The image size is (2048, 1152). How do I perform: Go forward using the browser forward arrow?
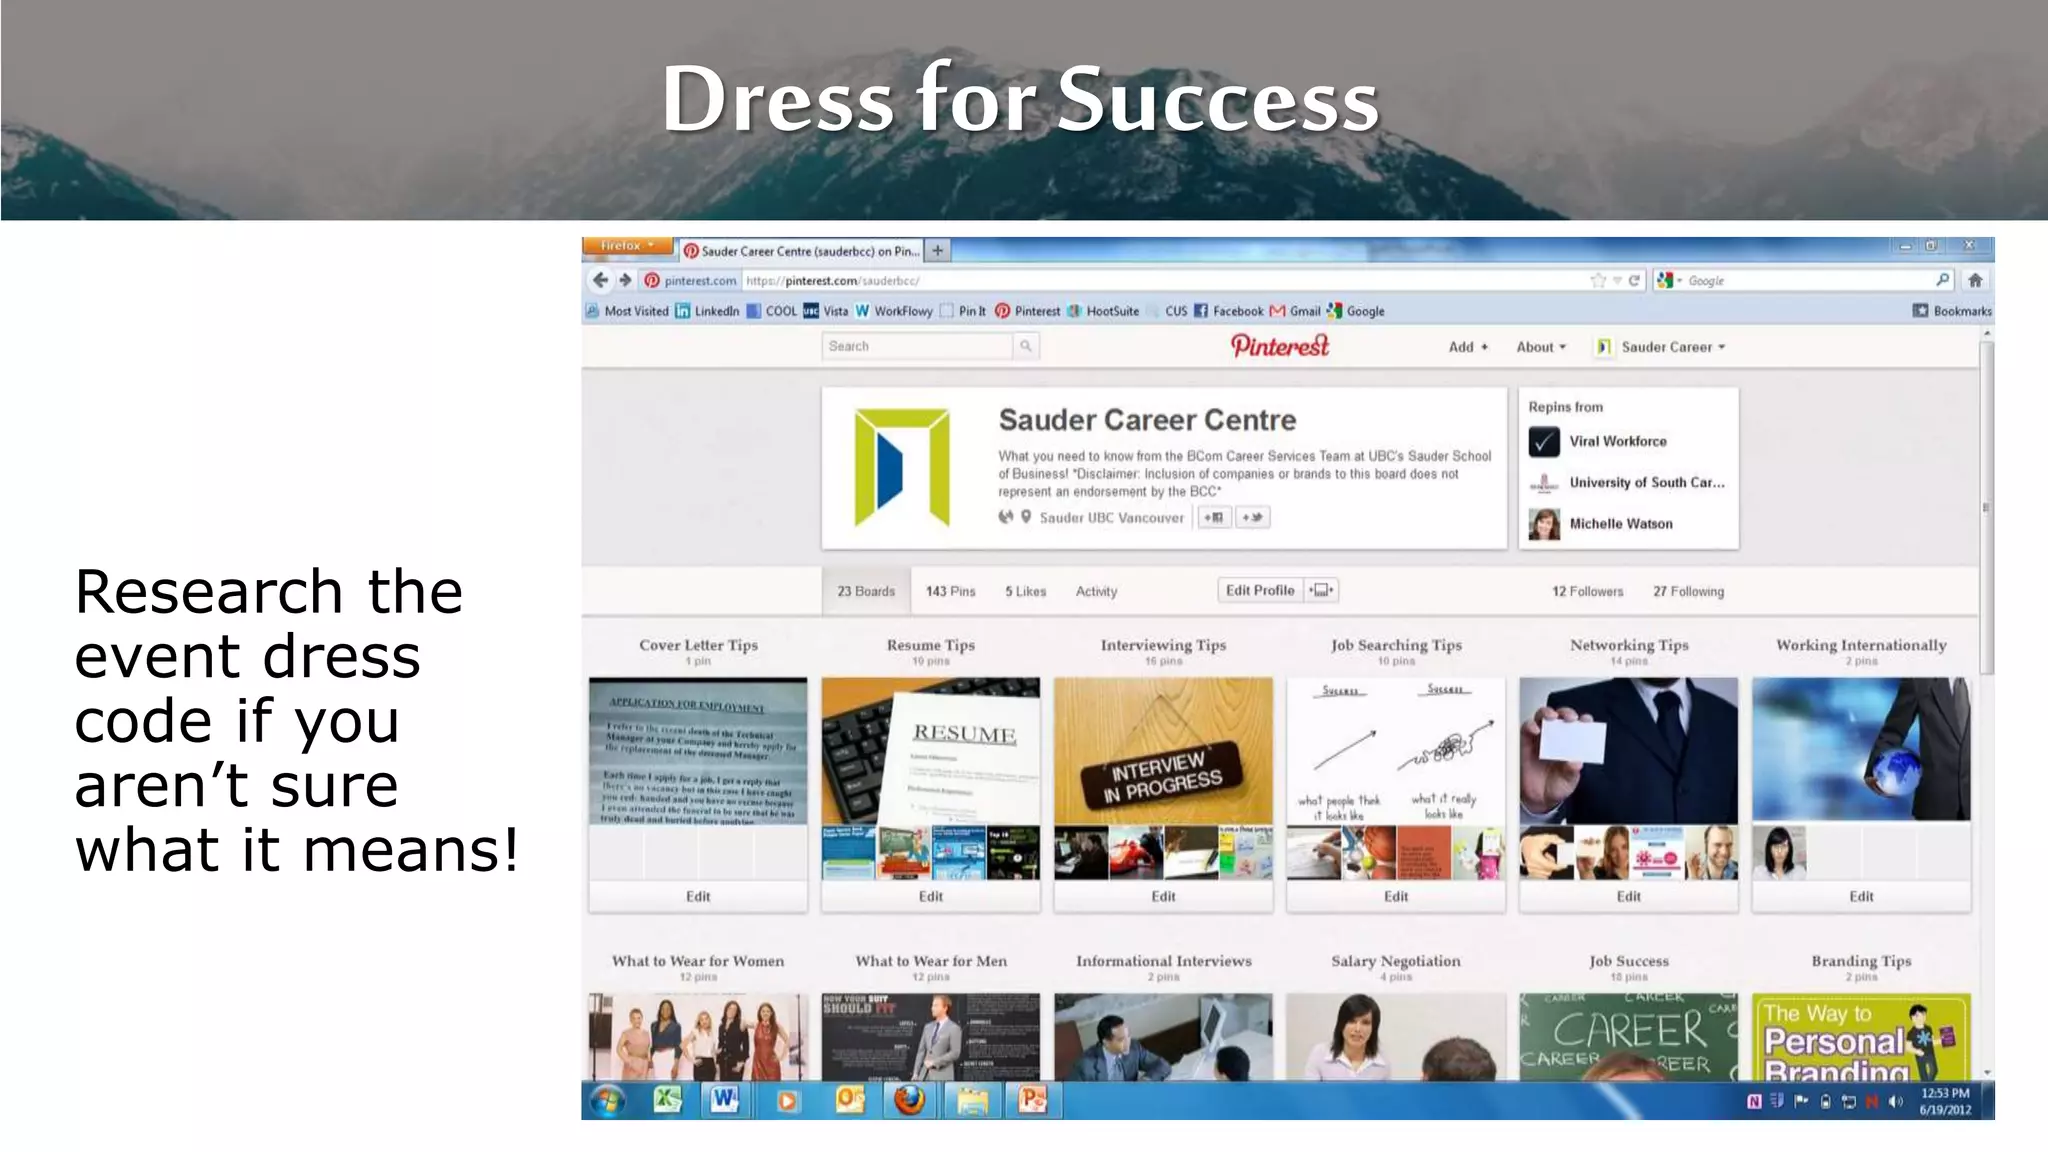[x=625, y=280]
